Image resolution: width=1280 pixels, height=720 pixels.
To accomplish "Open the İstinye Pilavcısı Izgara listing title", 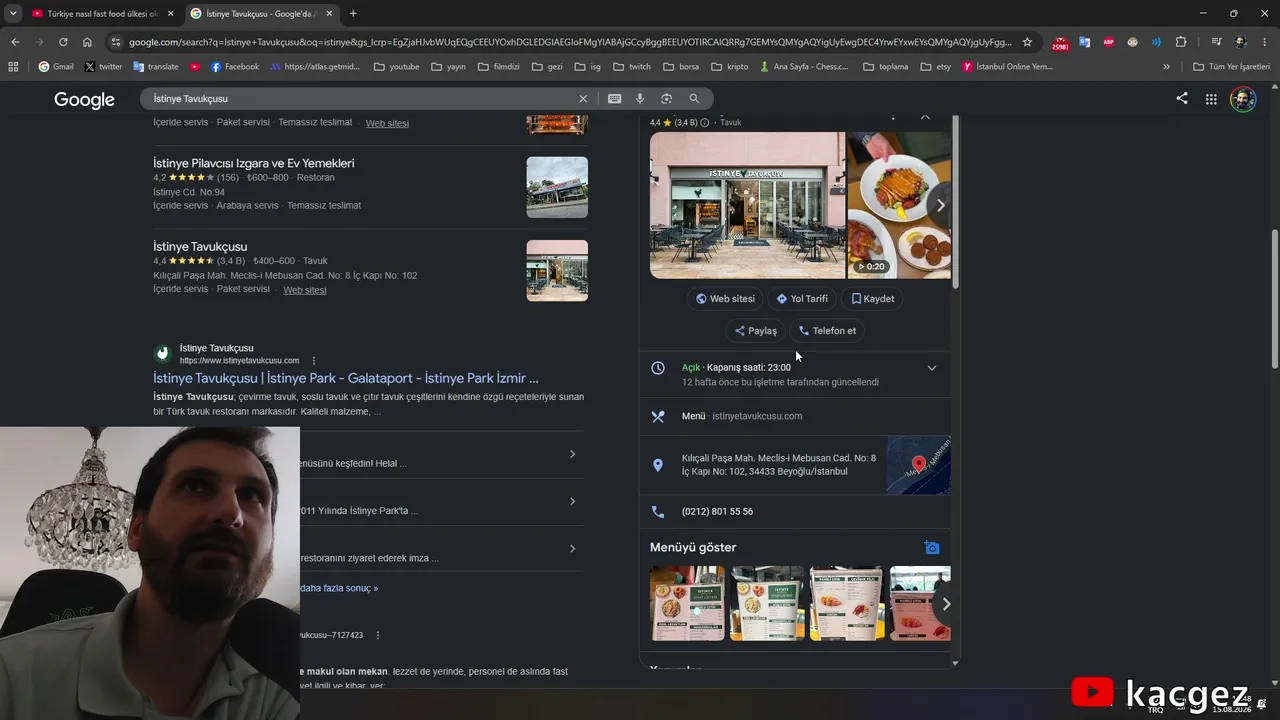I will coord(254,163).
